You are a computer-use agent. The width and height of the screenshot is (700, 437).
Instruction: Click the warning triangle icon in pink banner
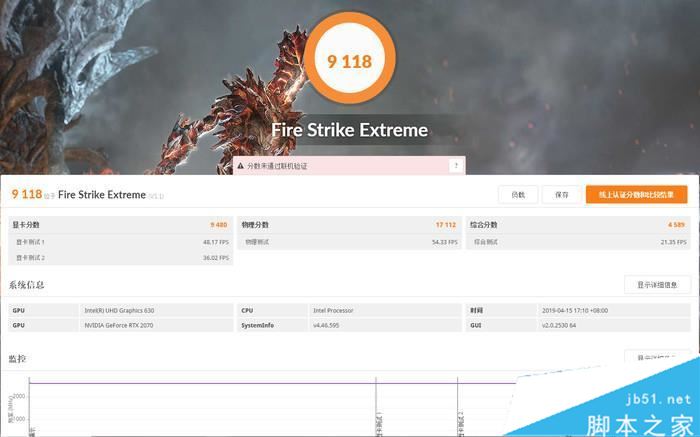[241, 166]
